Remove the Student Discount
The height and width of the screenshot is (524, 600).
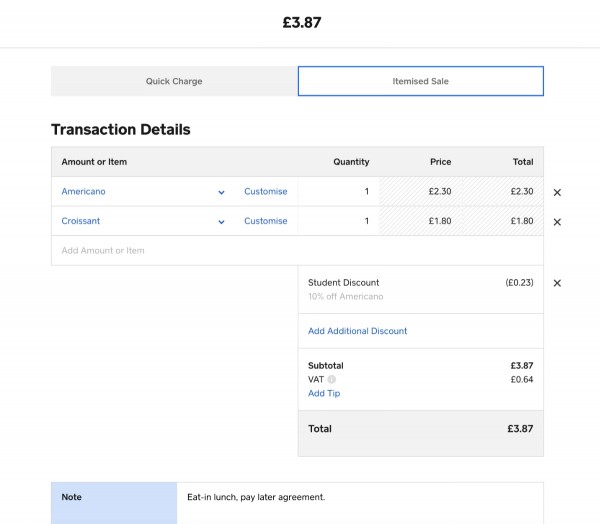tap(557, 283)
